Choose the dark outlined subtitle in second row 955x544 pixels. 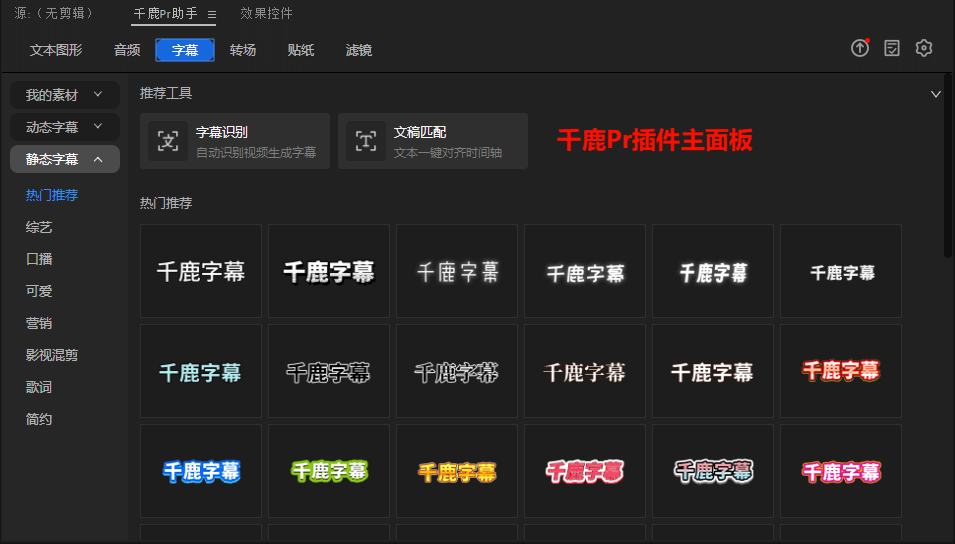tap(329, 371)
